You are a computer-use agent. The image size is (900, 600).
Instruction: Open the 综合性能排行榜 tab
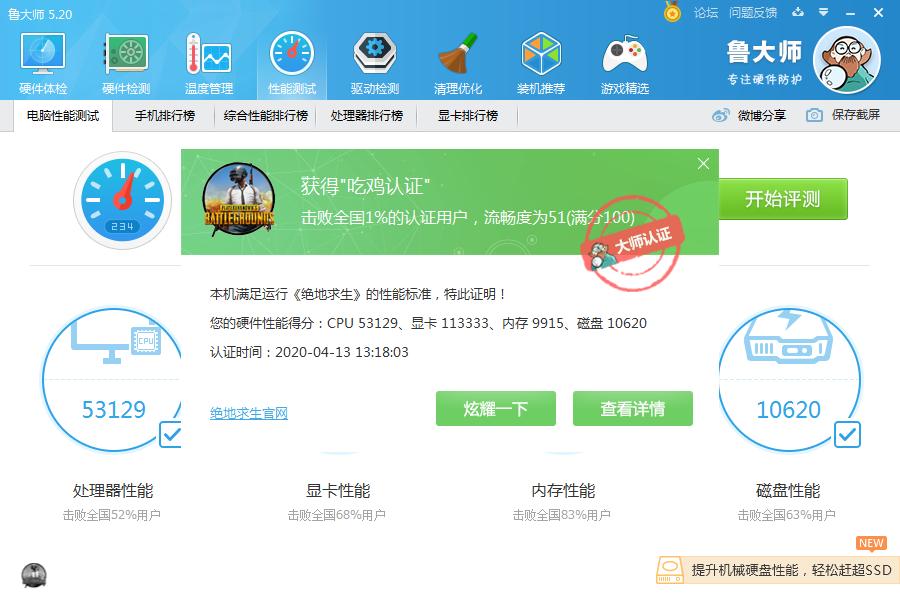pos(265,115)
